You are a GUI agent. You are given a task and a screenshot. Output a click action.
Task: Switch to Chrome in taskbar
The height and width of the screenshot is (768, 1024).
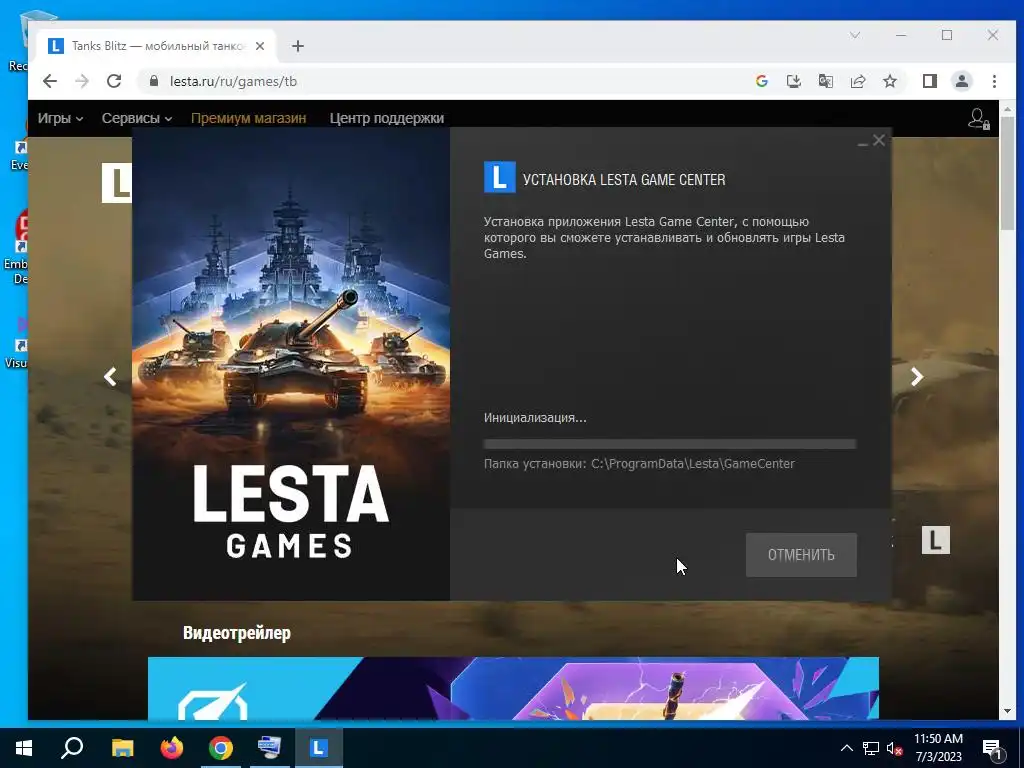point(221,748)
